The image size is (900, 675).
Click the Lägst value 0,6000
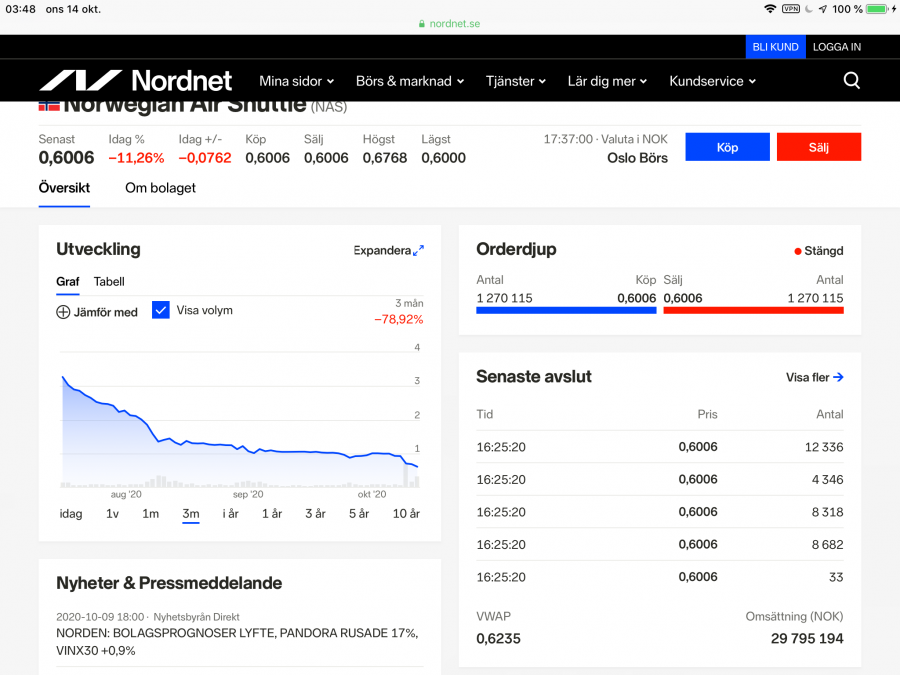pos(444,158)
